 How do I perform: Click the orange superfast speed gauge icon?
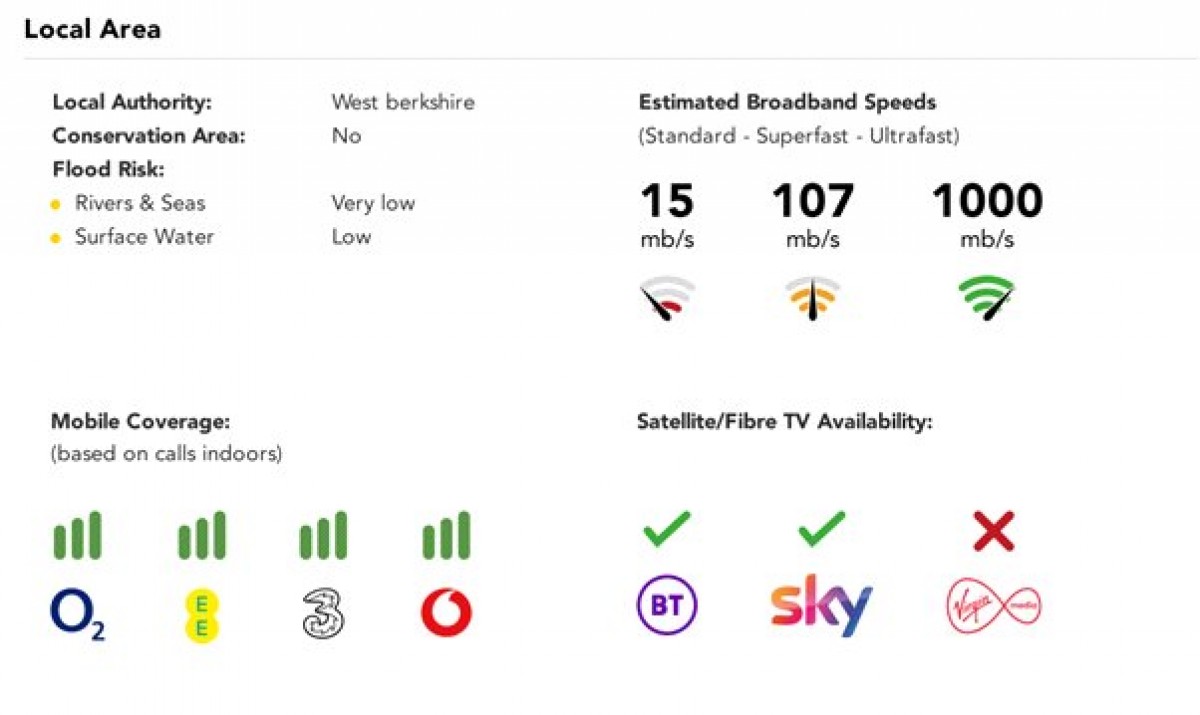tap(813, 298)
